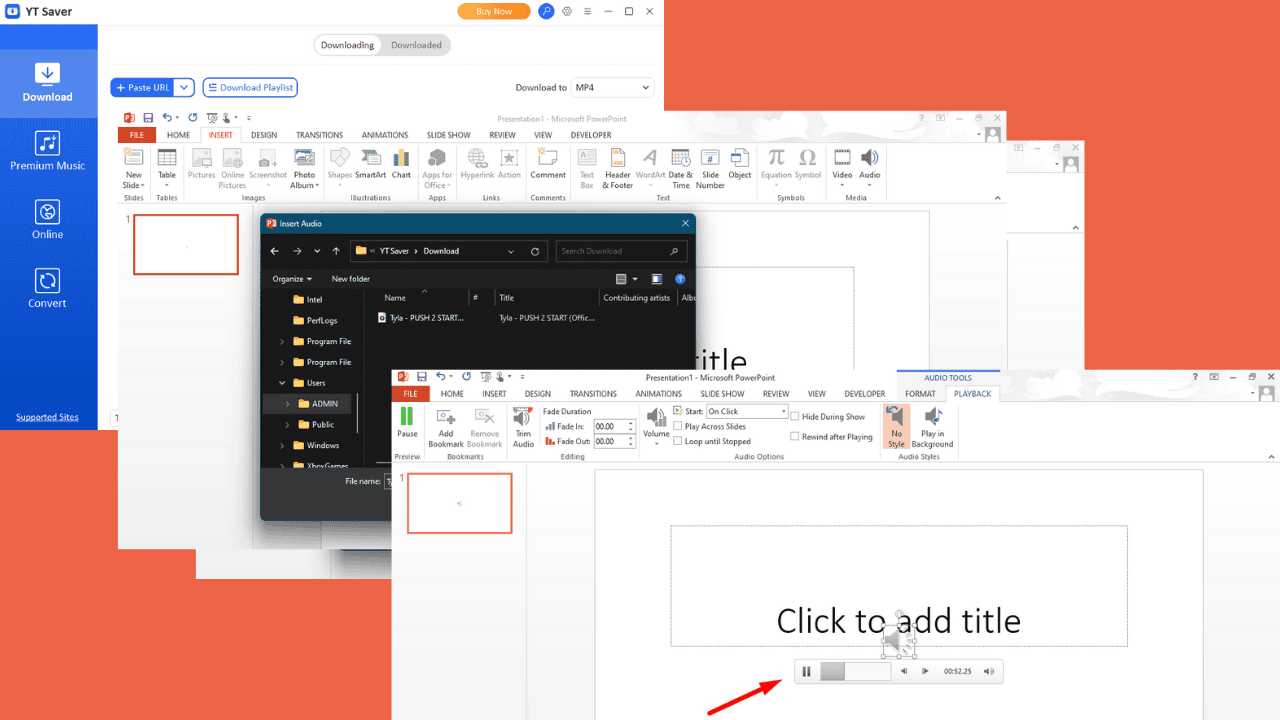Click the Download Playlist button
Image resolution: width=1280 pixels, height=720 pixels.
tap(250, 88)
